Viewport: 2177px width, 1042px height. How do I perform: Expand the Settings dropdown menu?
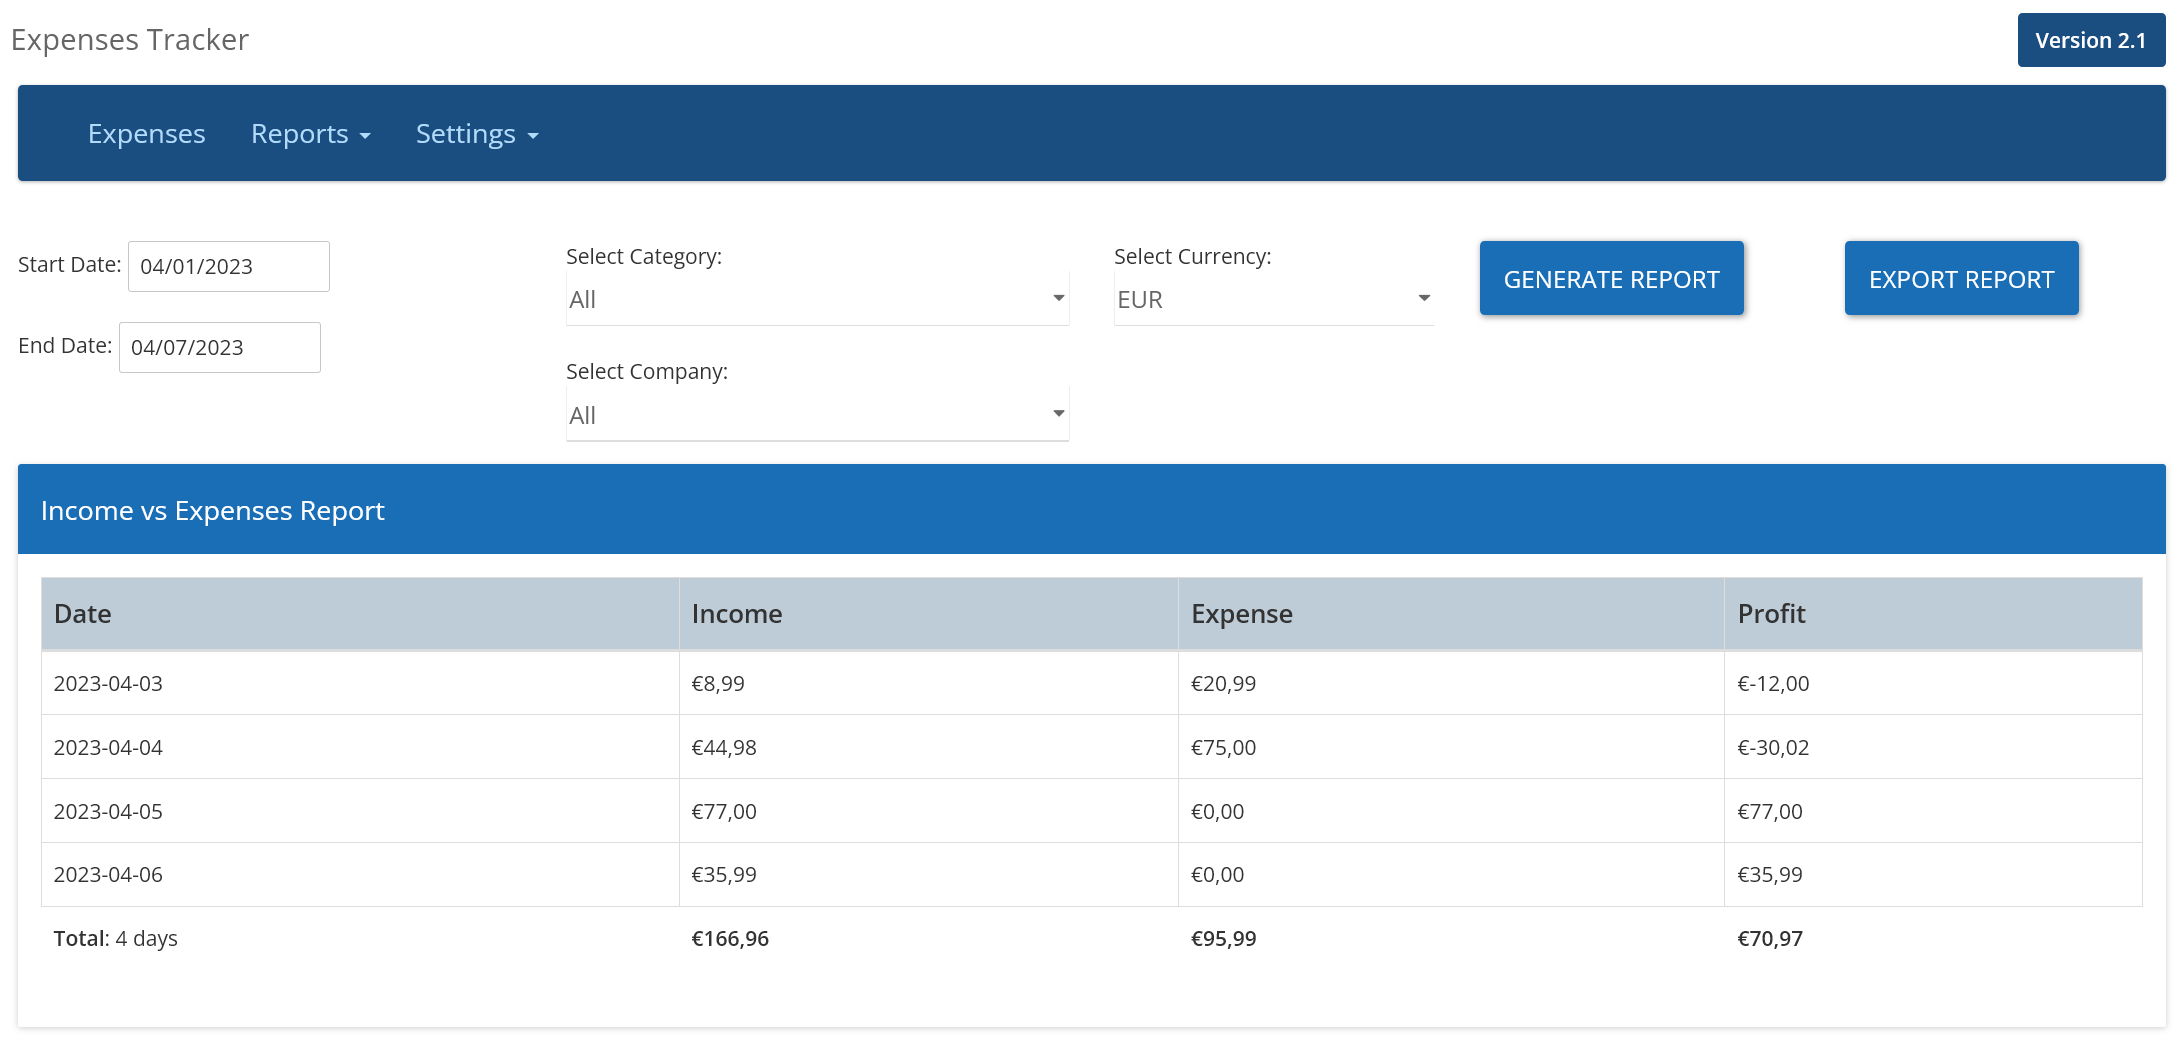coord(476,134)
